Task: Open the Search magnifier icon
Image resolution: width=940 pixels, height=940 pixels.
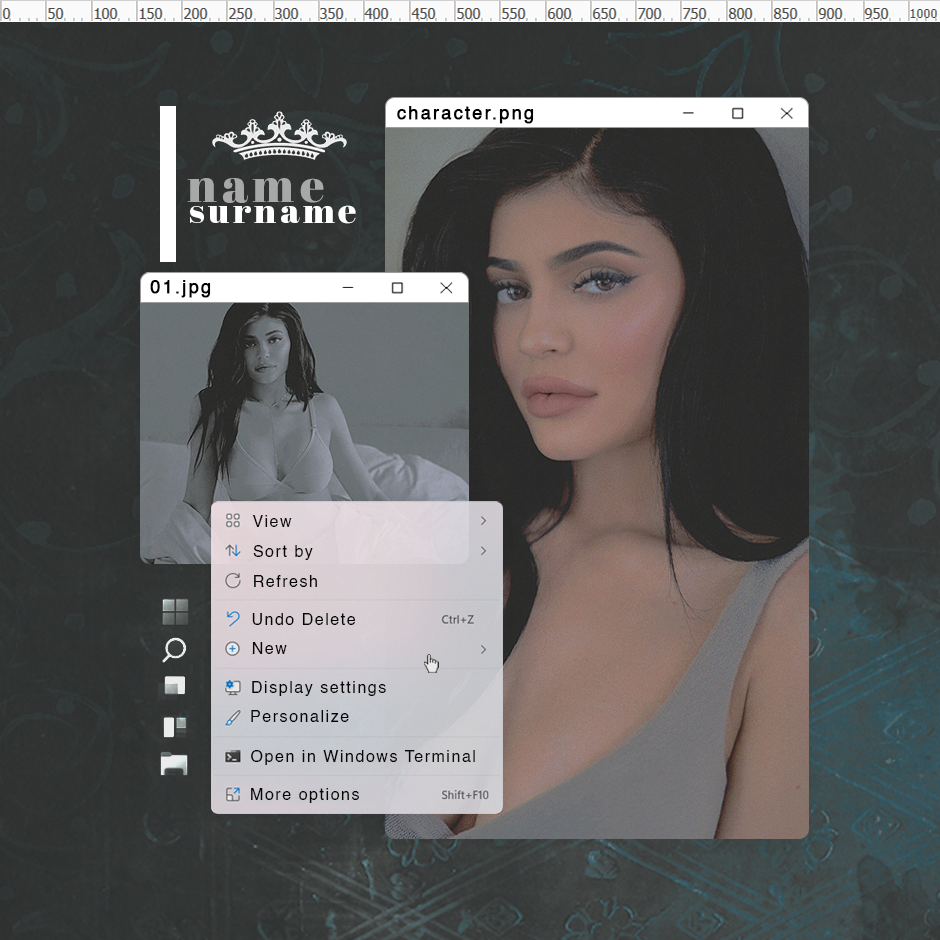Action: point(174,650)
